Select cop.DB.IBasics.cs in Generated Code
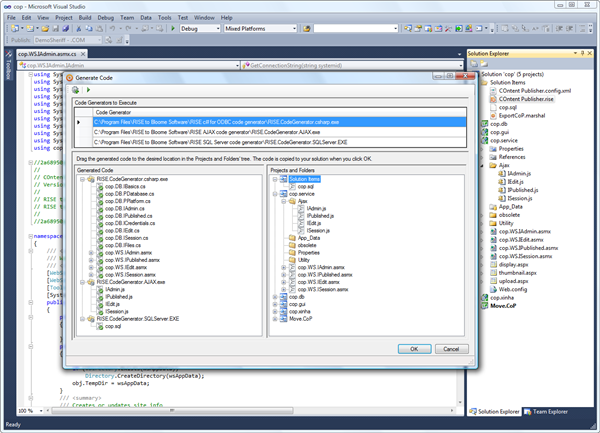Viewport: 600px width, 433px height. pyautogui.click(x=125, y=187)
